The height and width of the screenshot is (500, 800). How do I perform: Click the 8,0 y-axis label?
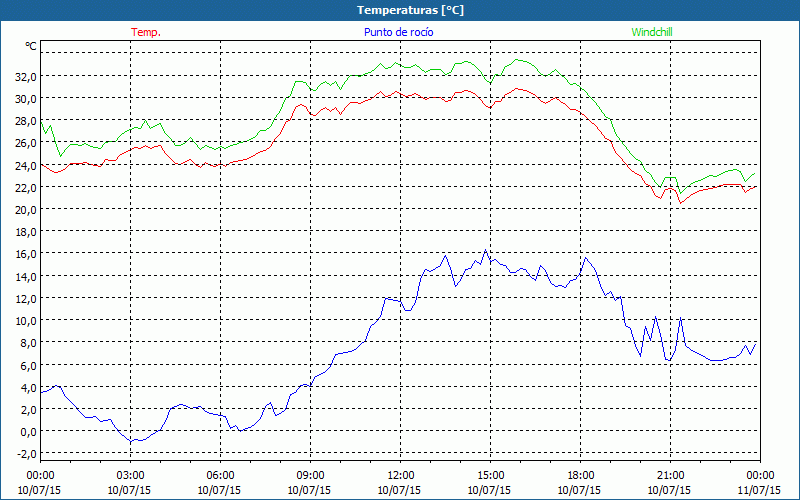[28, 343]
